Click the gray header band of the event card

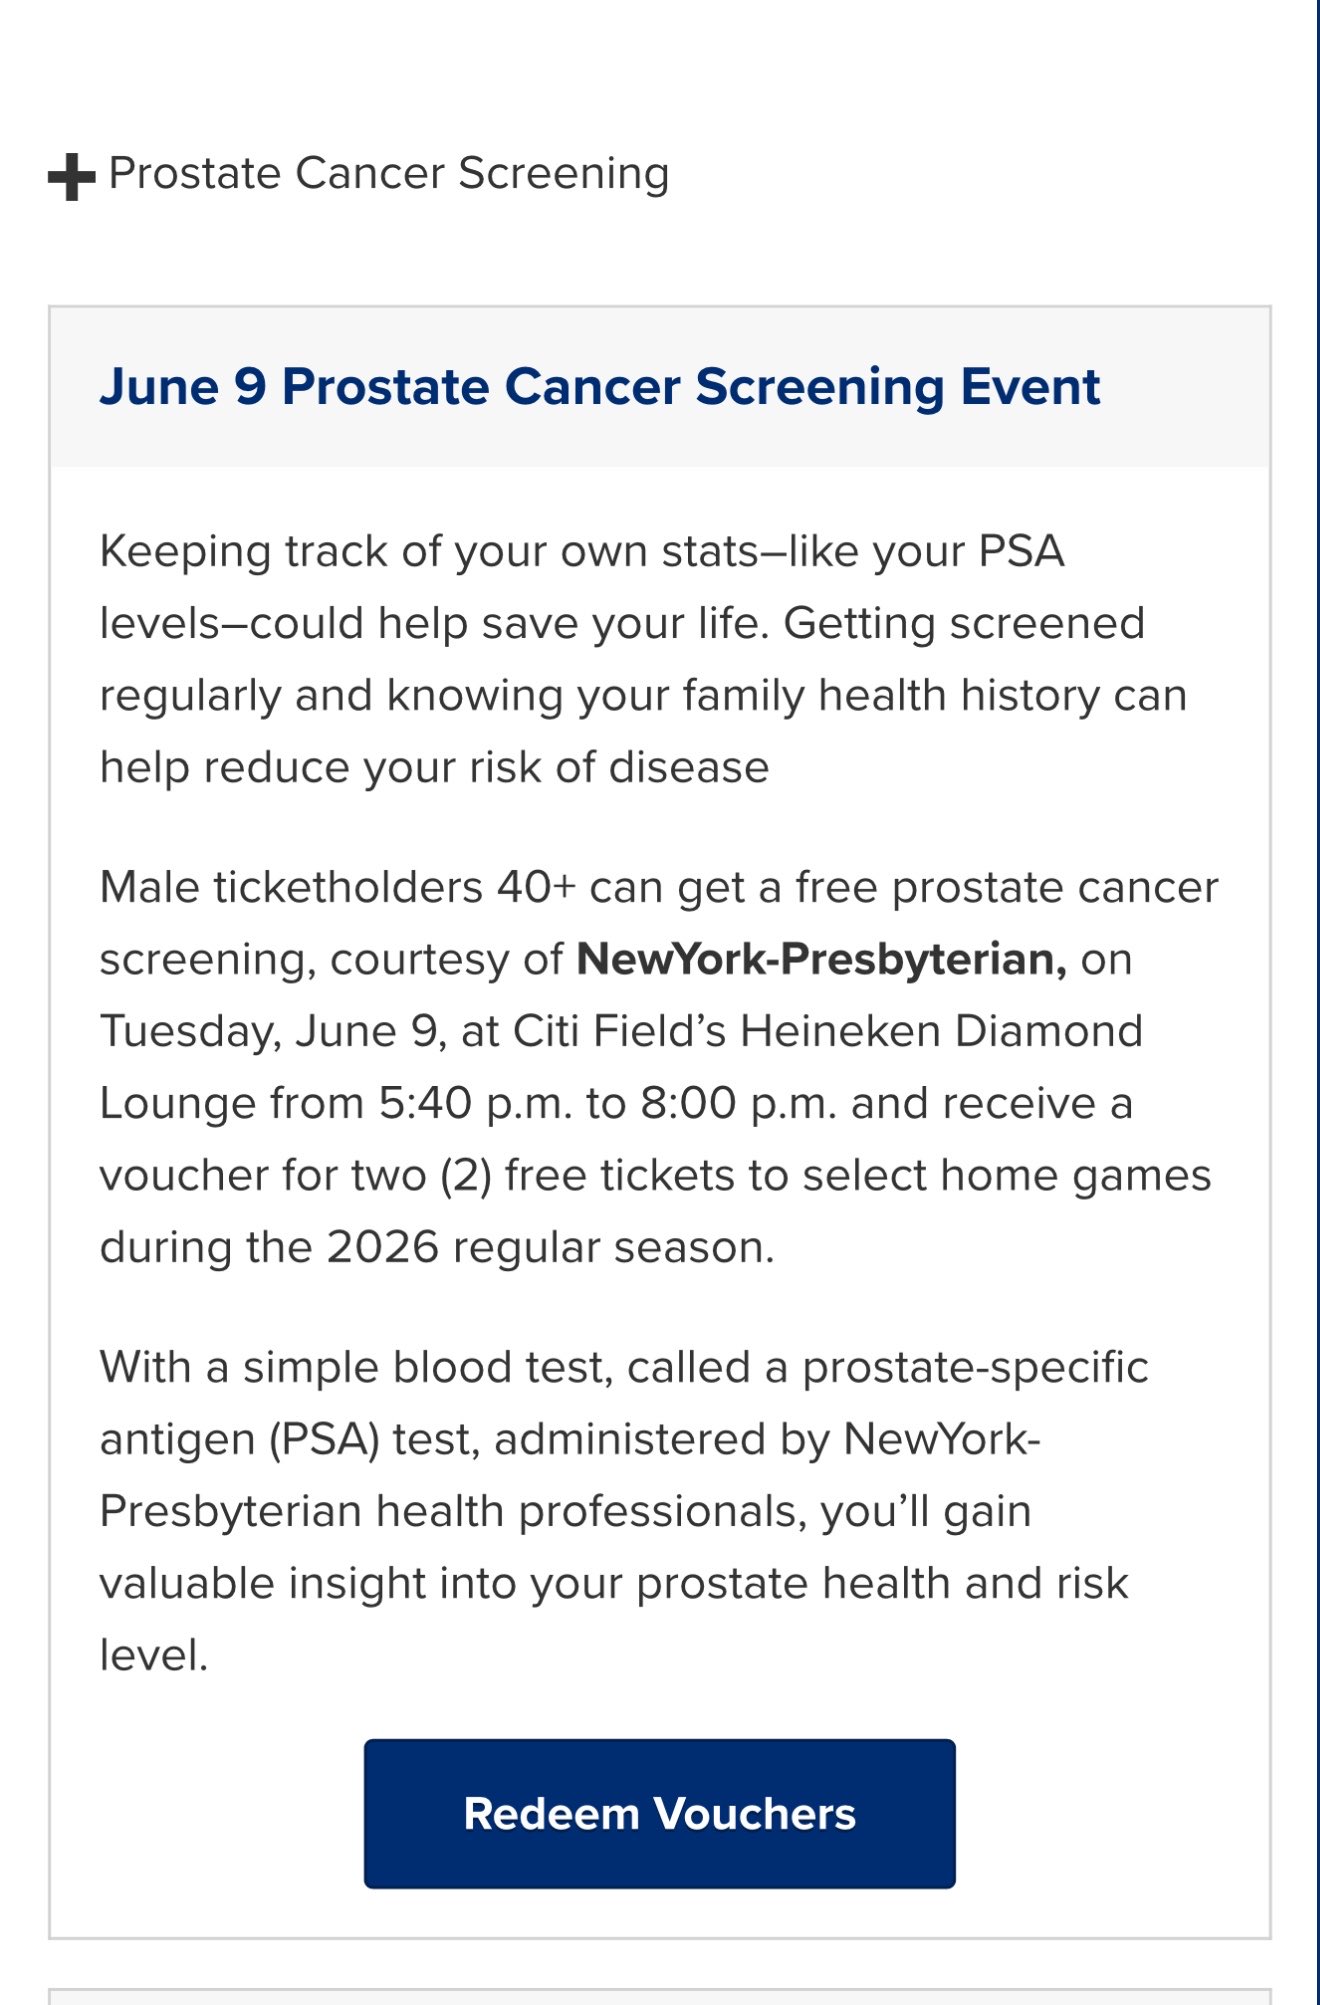point(660,387)
